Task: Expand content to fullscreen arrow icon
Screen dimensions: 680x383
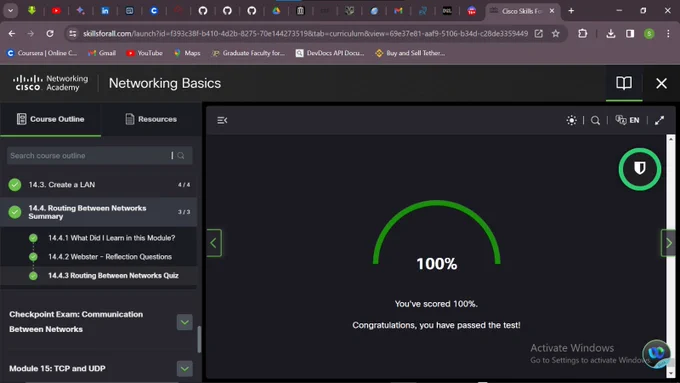Action: 659,120
